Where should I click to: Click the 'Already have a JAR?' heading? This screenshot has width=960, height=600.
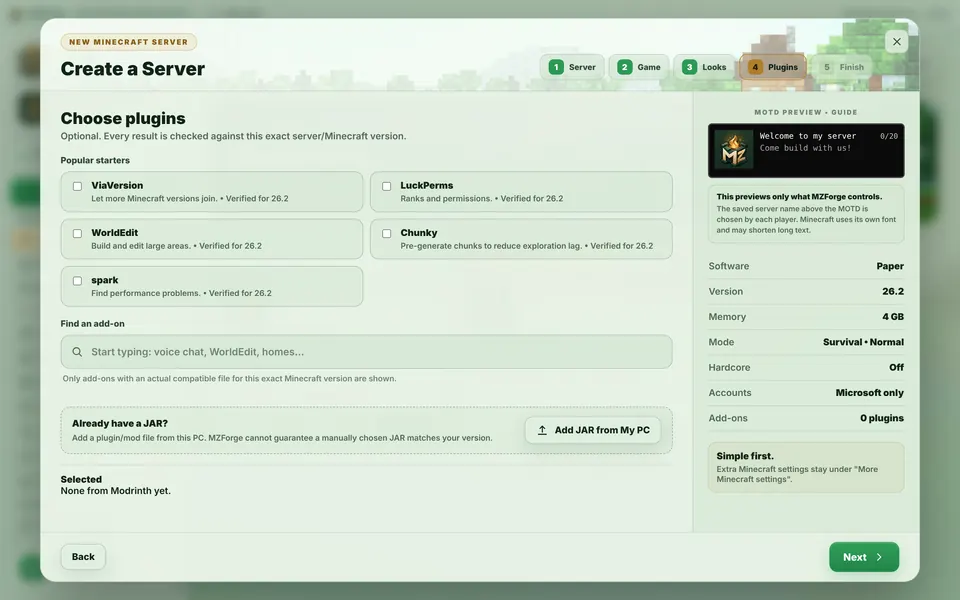(x=120, y=423)
